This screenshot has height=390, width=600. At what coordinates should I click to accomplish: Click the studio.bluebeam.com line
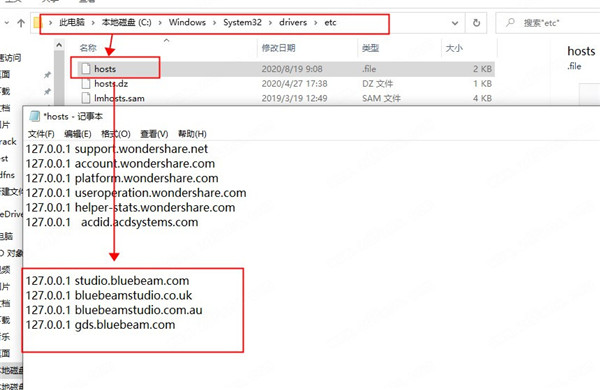pos(108,281)
